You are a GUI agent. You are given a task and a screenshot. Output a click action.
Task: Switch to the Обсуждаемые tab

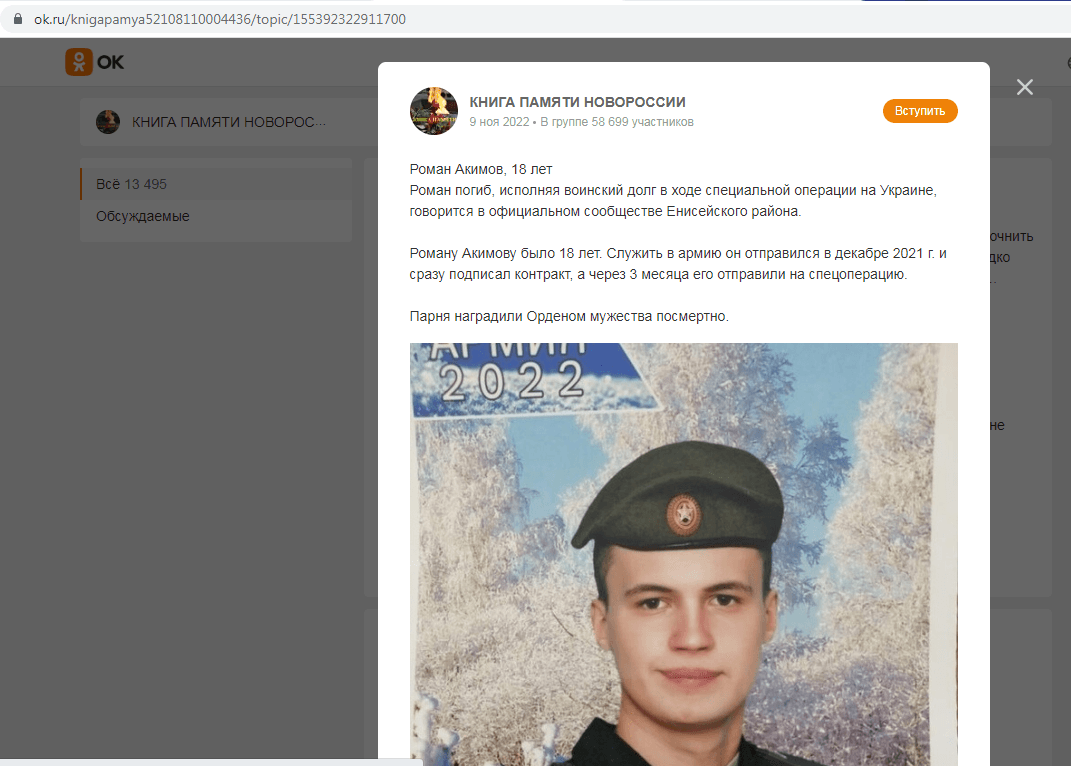click(216, 216)
